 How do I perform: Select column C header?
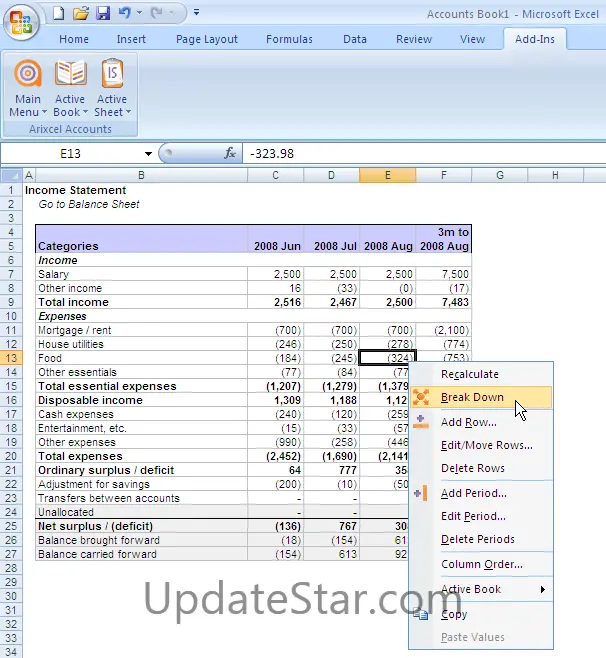click(x=275, y=175)
